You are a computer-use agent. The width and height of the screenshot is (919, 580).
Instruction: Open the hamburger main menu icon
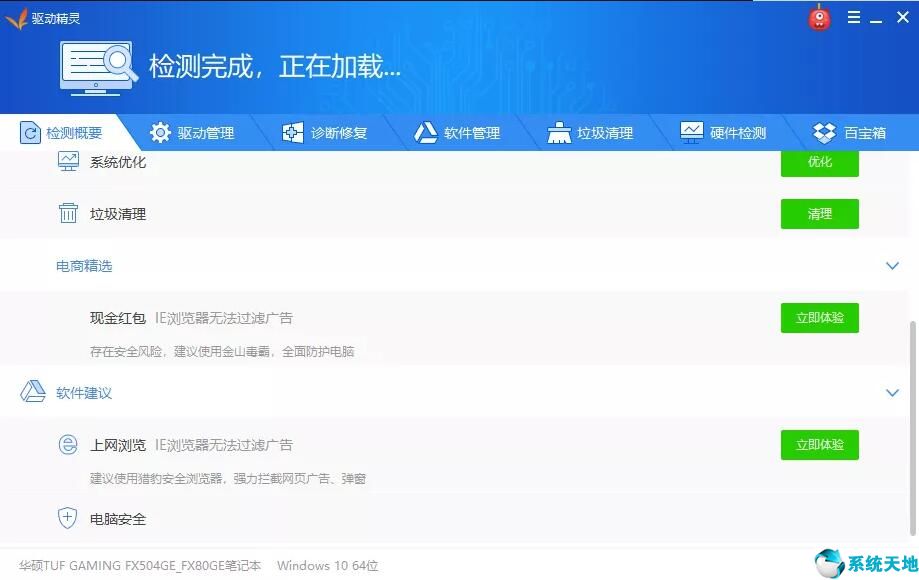pyautogui.click(x=854, y=18)
